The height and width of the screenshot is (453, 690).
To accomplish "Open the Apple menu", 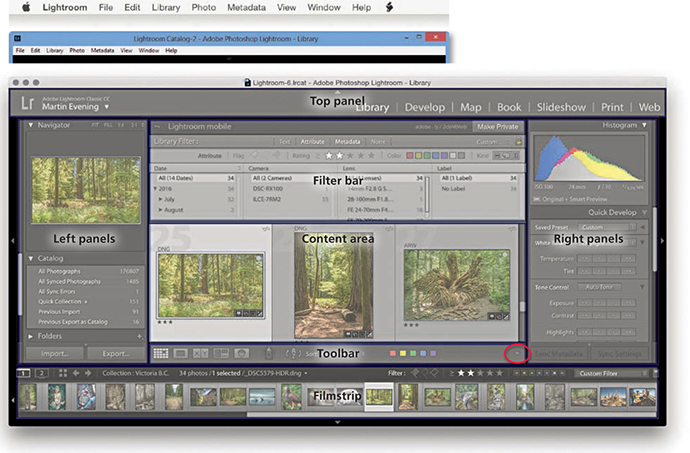I will 26,7.
